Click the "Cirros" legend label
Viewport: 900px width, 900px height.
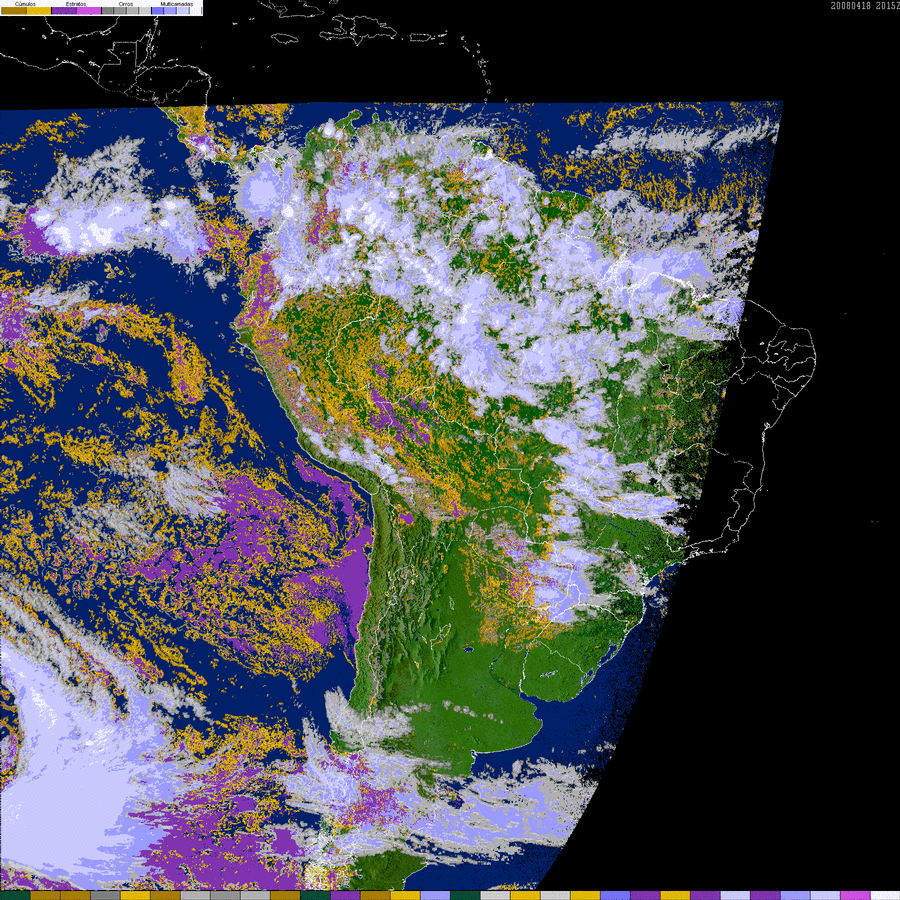tap(126, 4)
